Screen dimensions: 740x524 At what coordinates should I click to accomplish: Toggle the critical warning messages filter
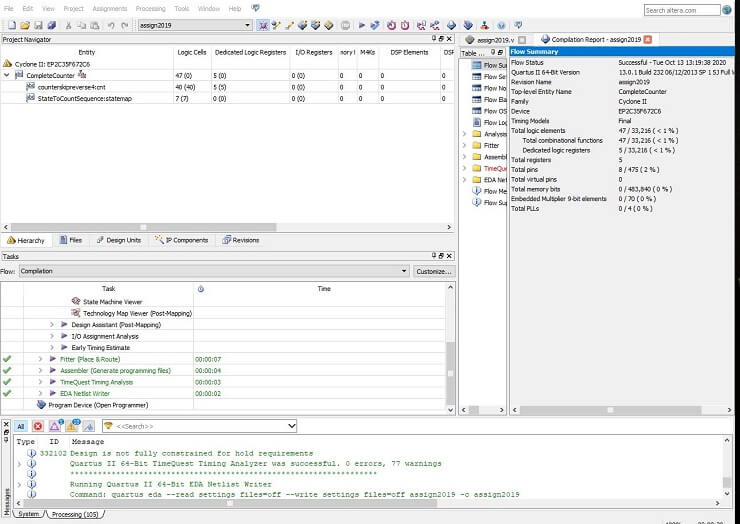tap(55, 426)
